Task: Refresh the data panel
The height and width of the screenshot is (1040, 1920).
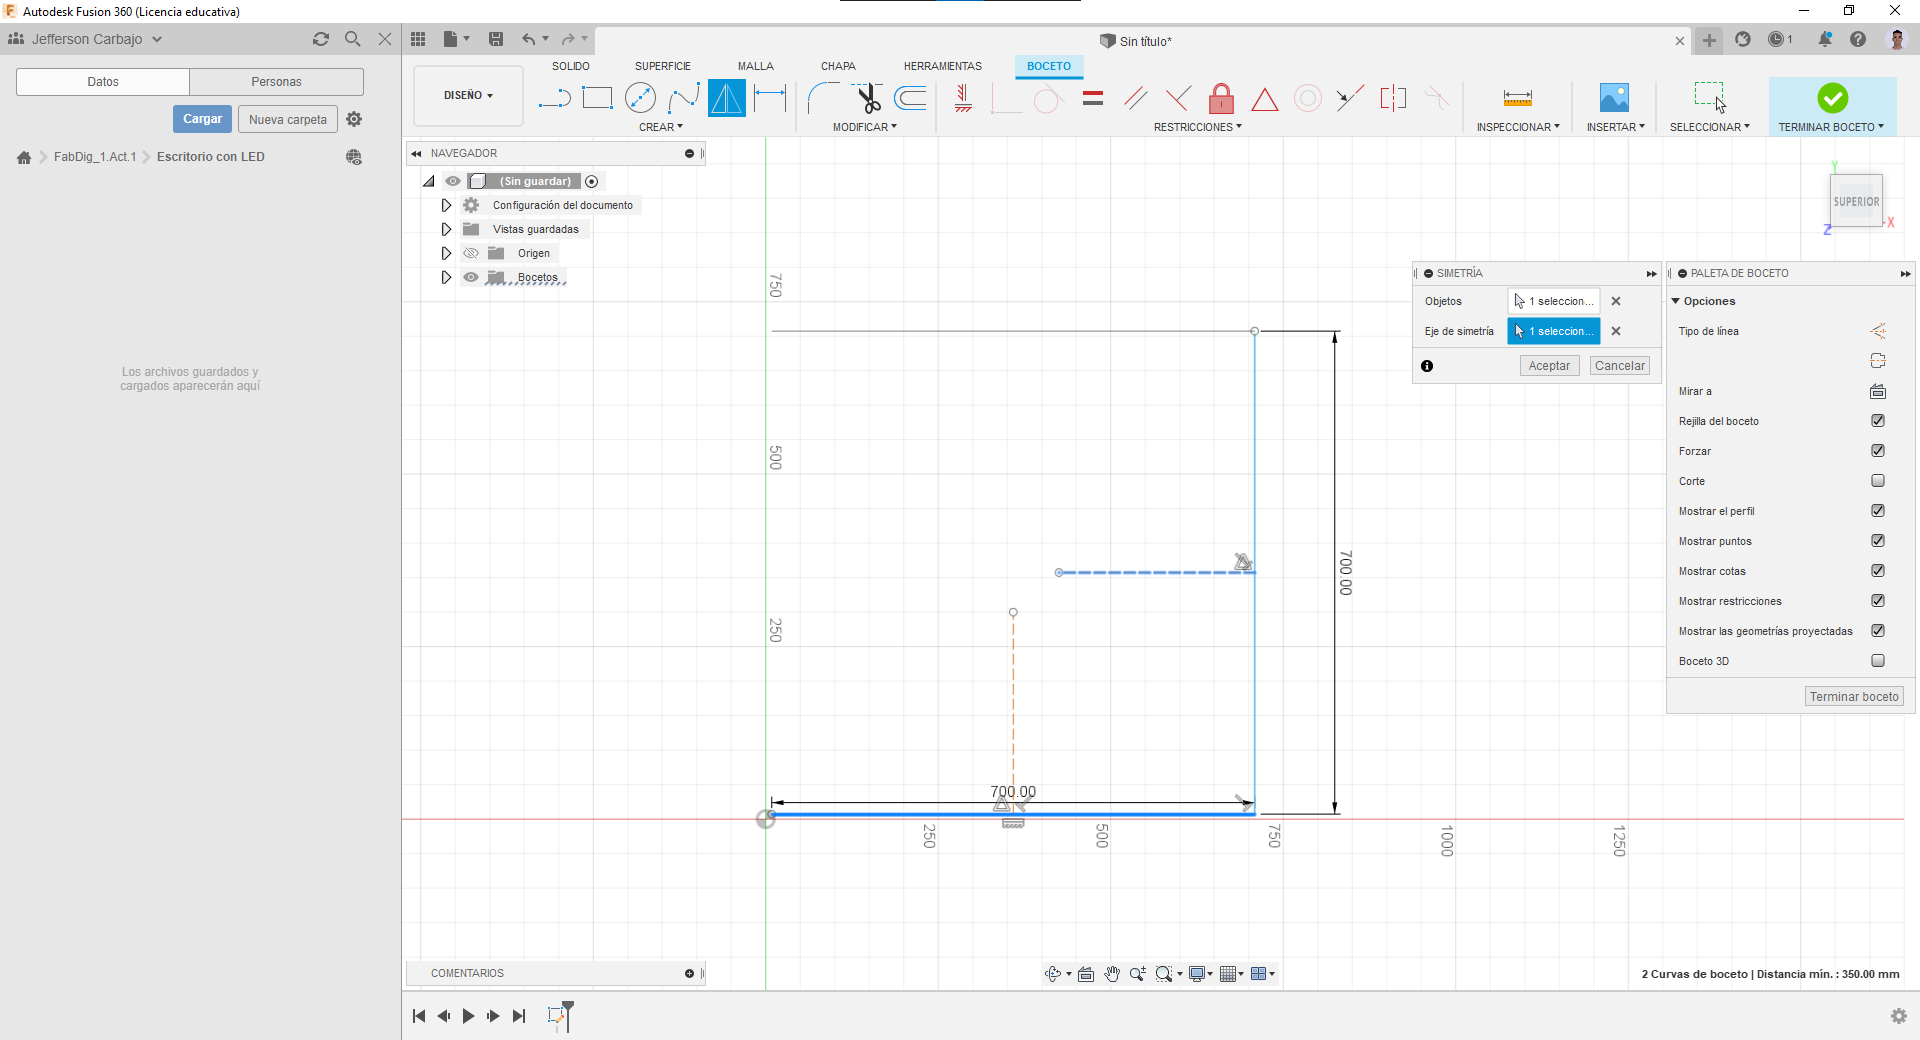Action: click(x=320, y=39)
